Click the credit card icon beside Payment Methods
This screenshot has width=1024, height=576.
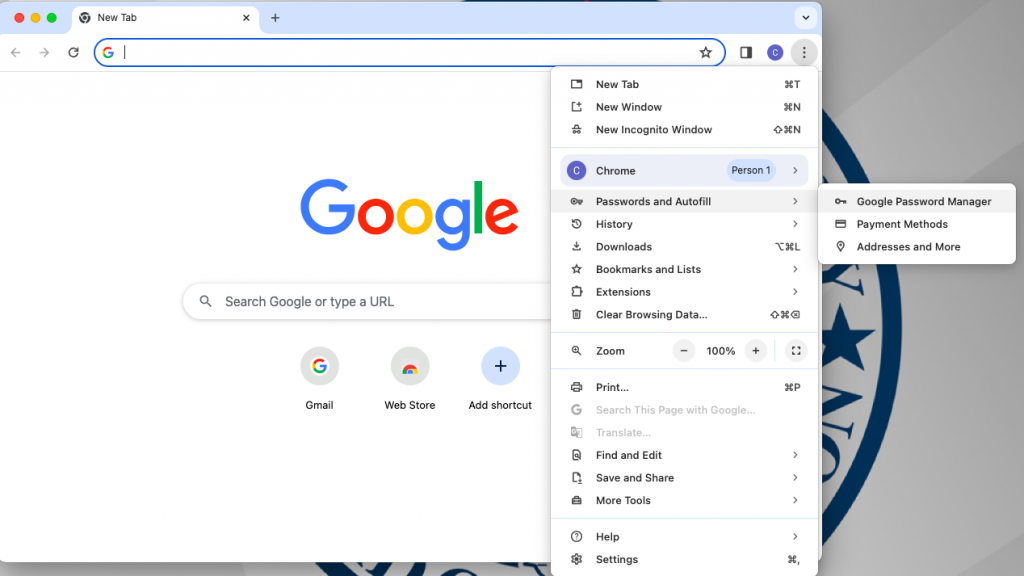click(x=840, y=224)
